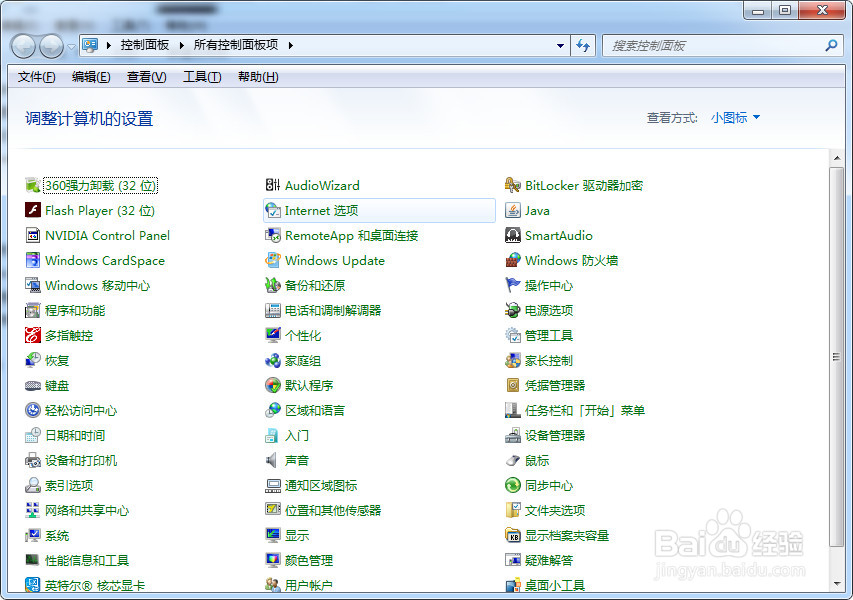Open RemoteApp 和桌面连接 link
Viewport: 853px width, 600px height.
[x=351, y=236]
